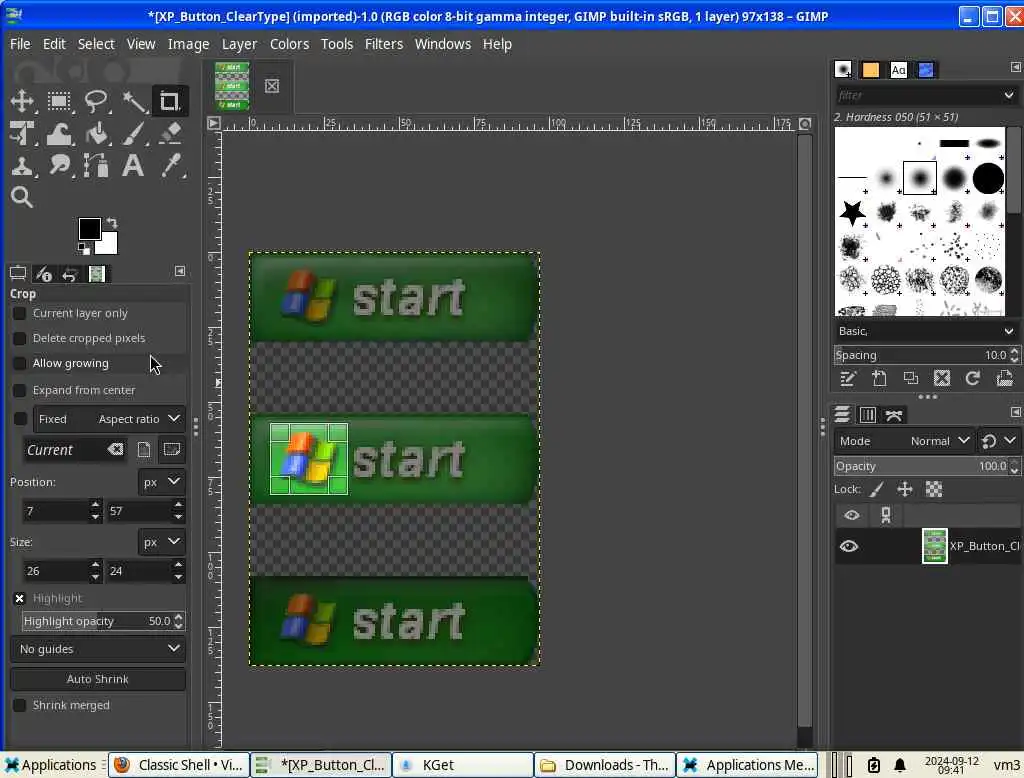
Task: Select the Move tool
Action: (x=22, y=101)
